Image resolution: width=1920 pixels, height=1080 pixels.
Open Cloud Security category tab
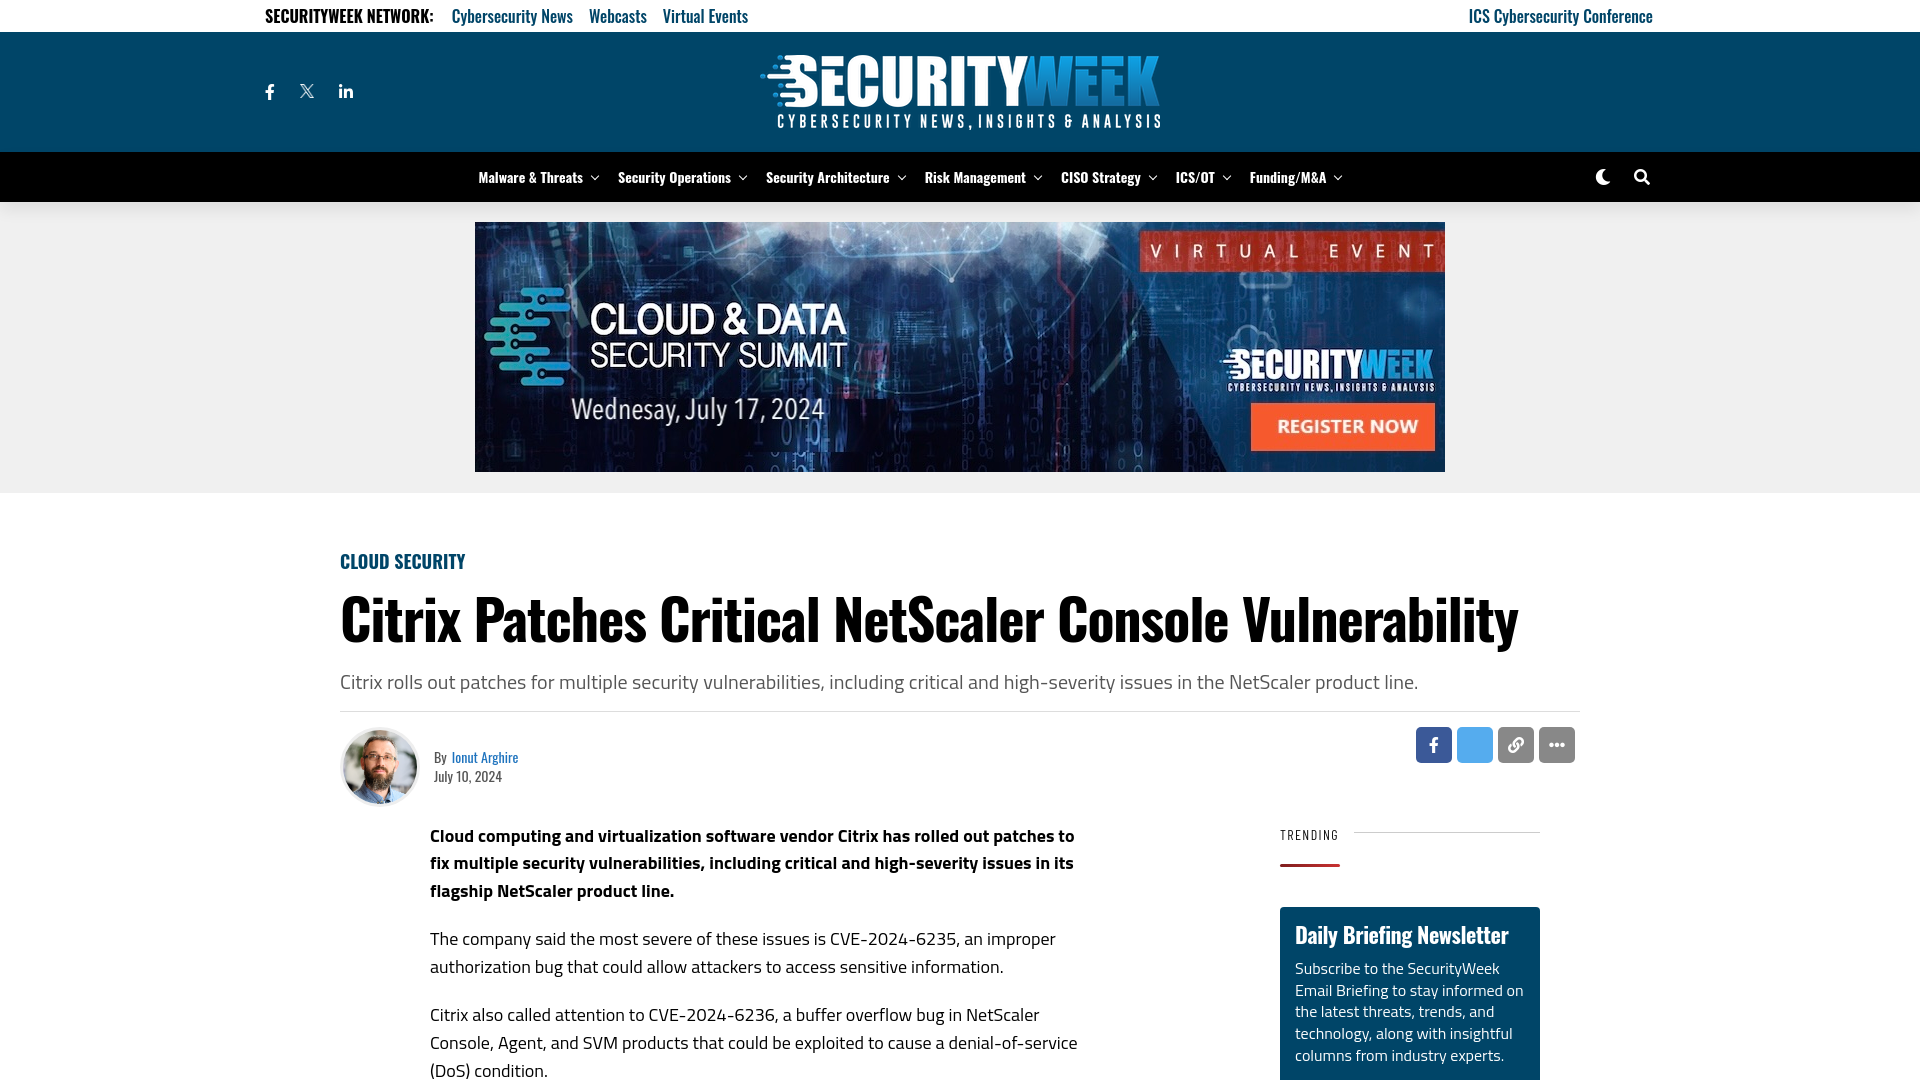point(402,560)
